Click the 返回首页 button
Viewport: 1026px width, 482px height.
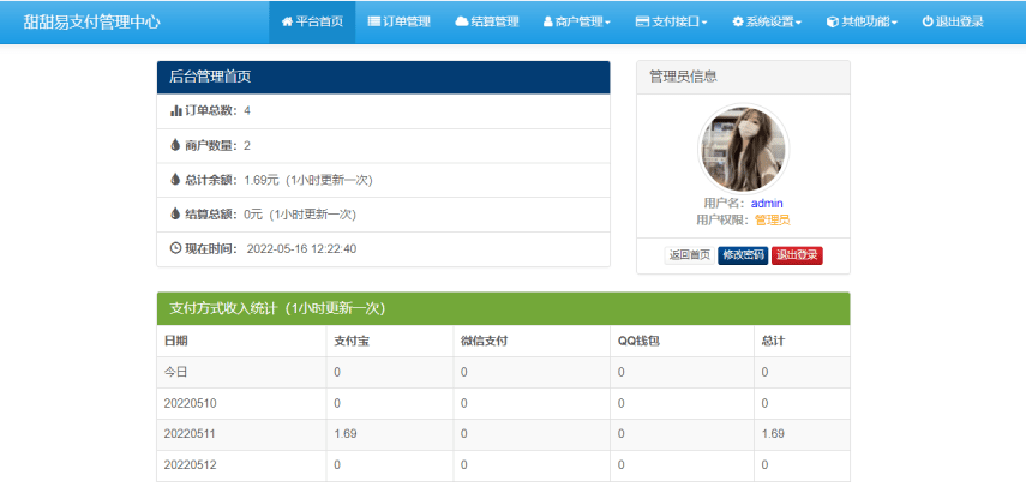690,256
